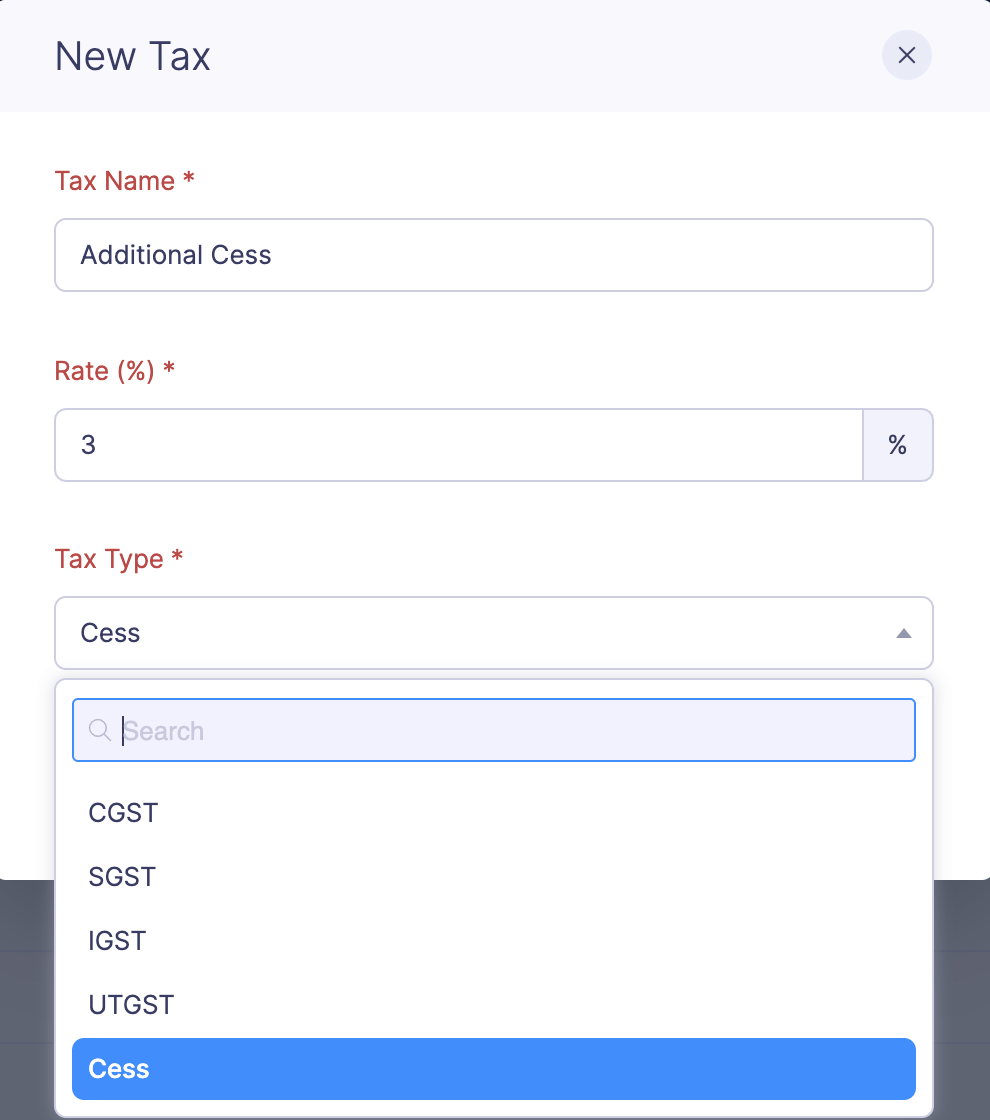The image size is (990, 1120).
Task: Click inside the Search box
Action: [x=494, y=730]
